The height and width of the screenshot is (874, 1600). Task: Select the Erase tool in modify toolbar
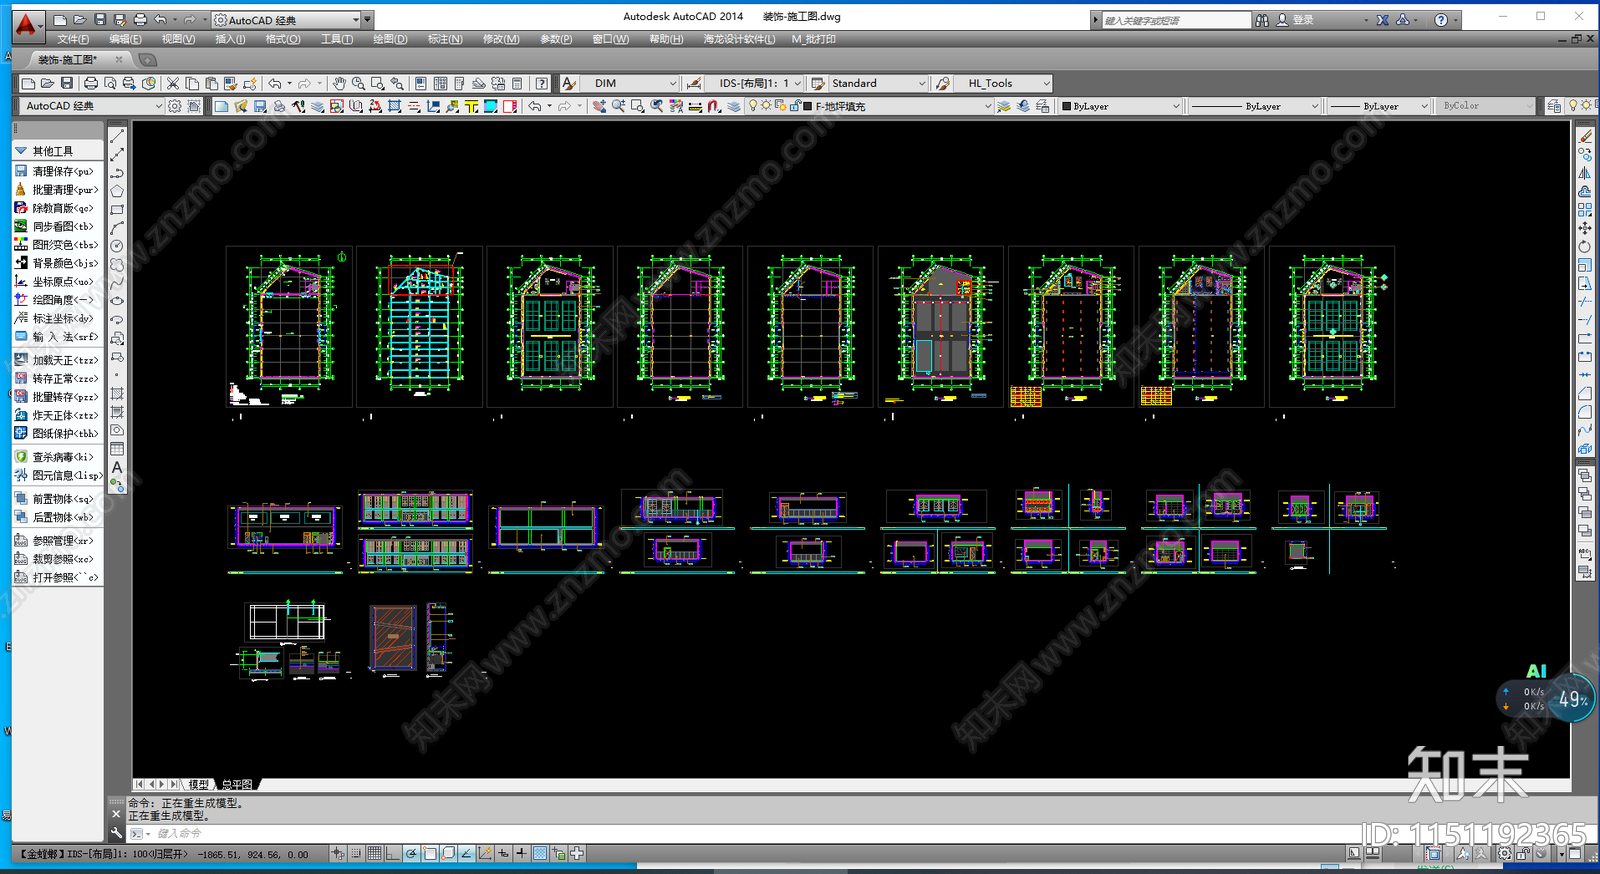(1585, 135)
